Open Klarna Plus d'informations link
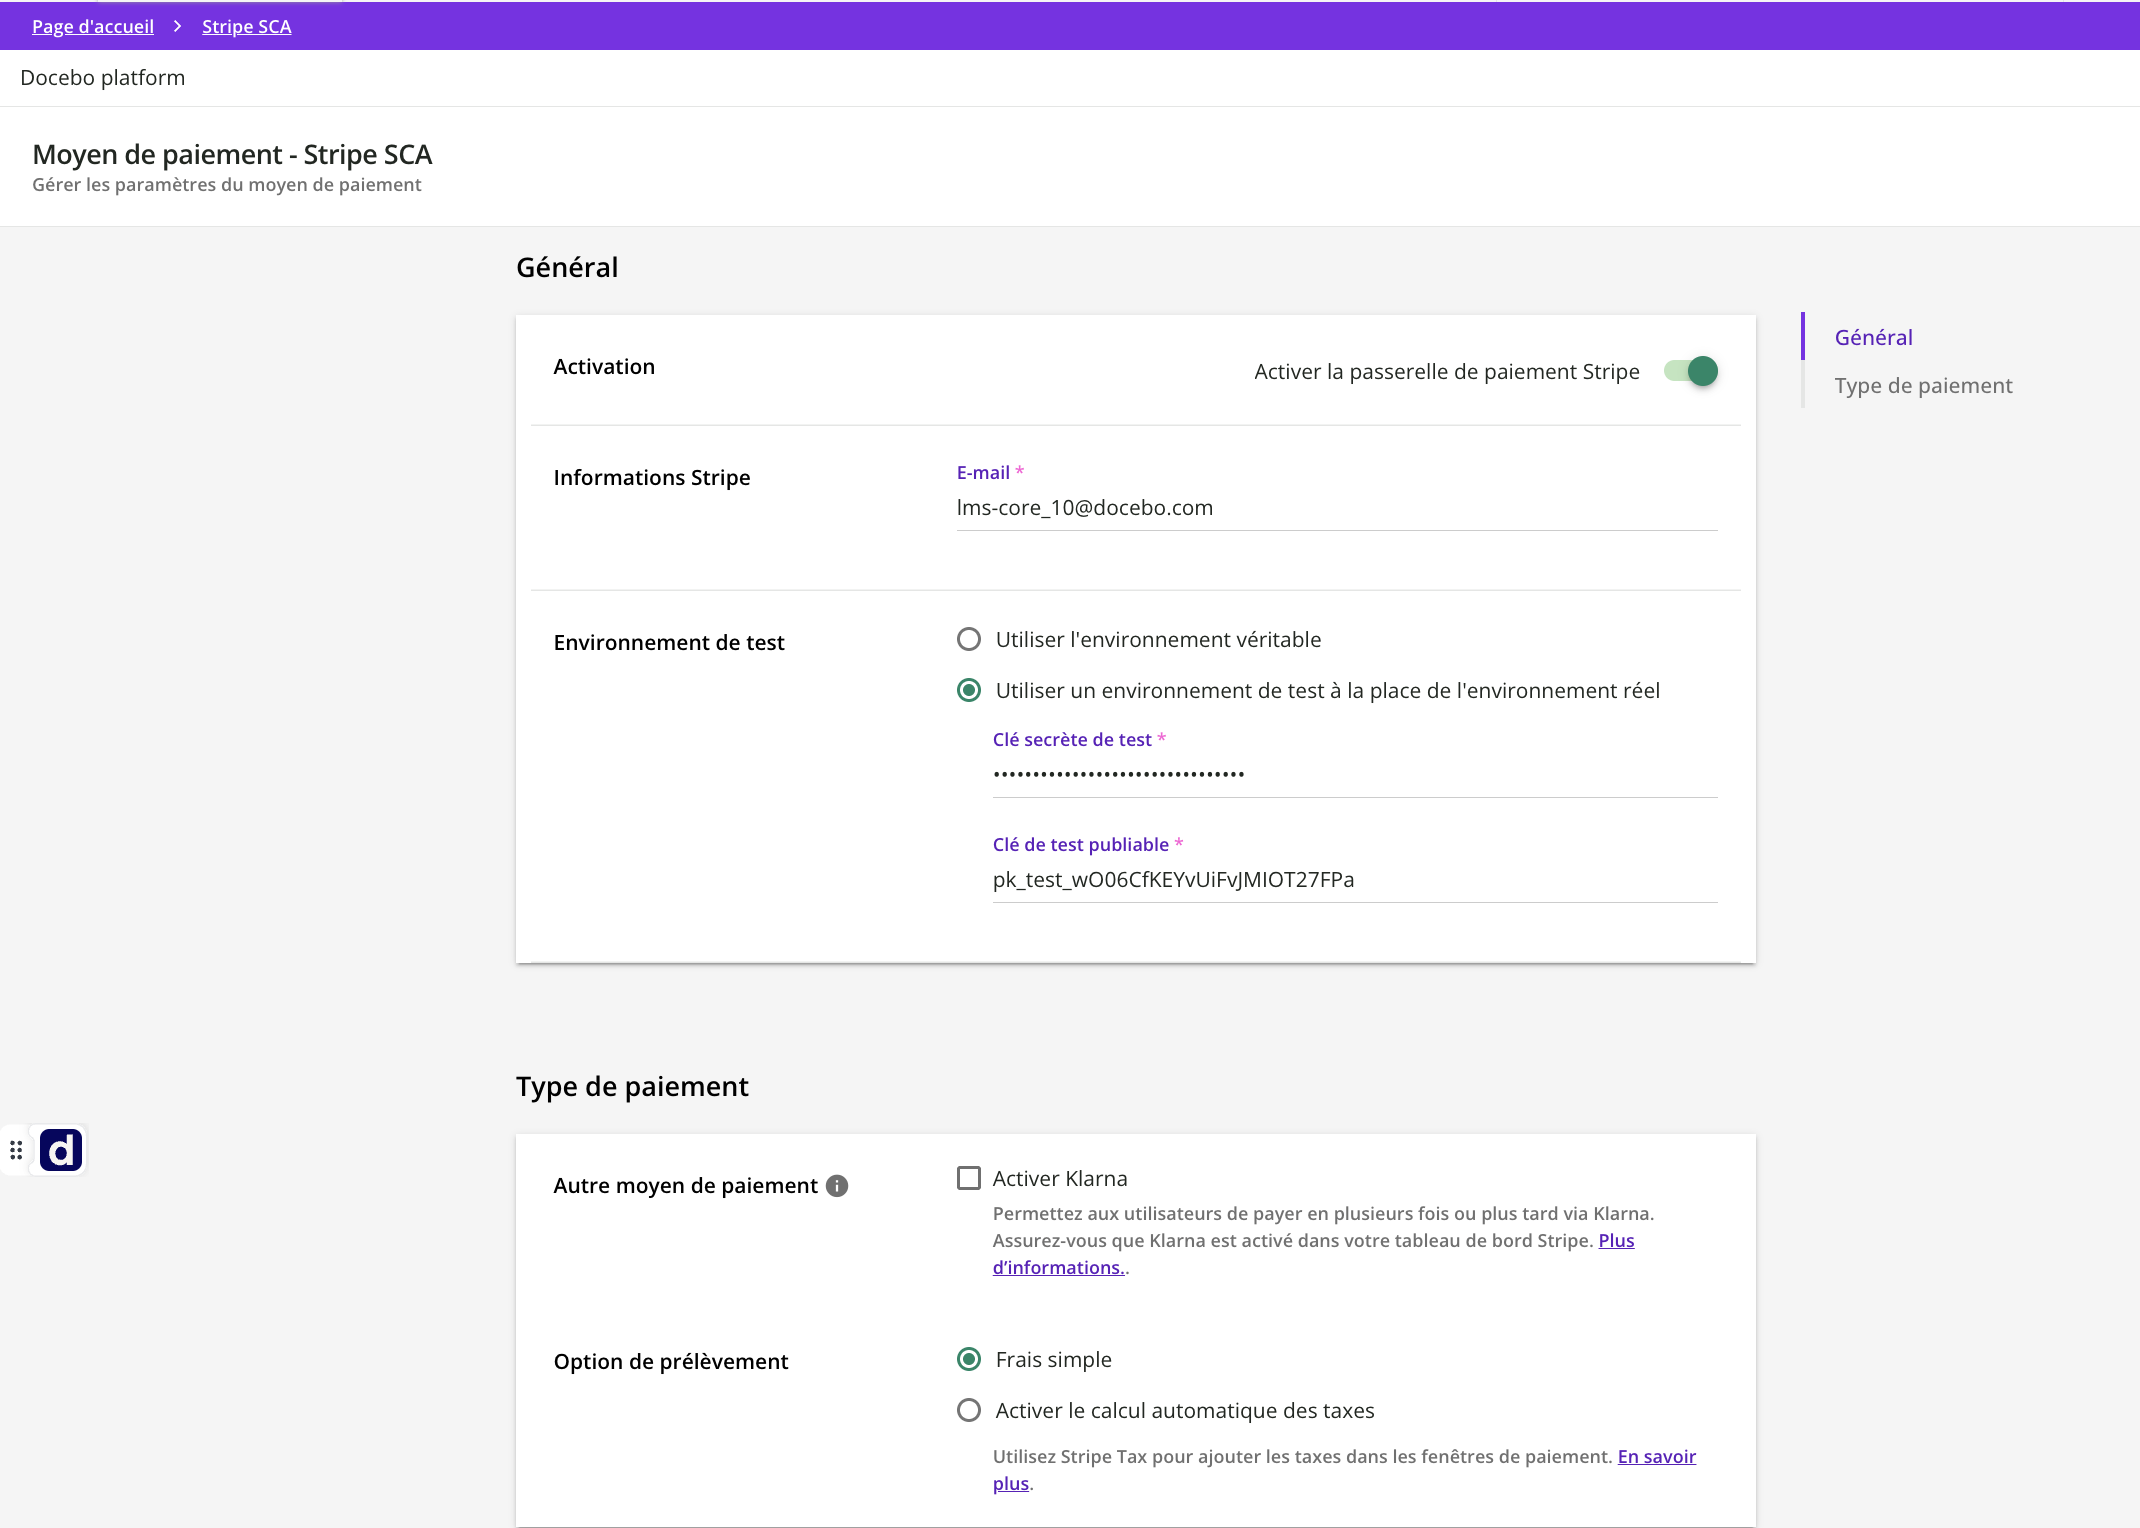Image resolution: width=2140 pixels, height=1528 pixels. coord(1057,1267)
